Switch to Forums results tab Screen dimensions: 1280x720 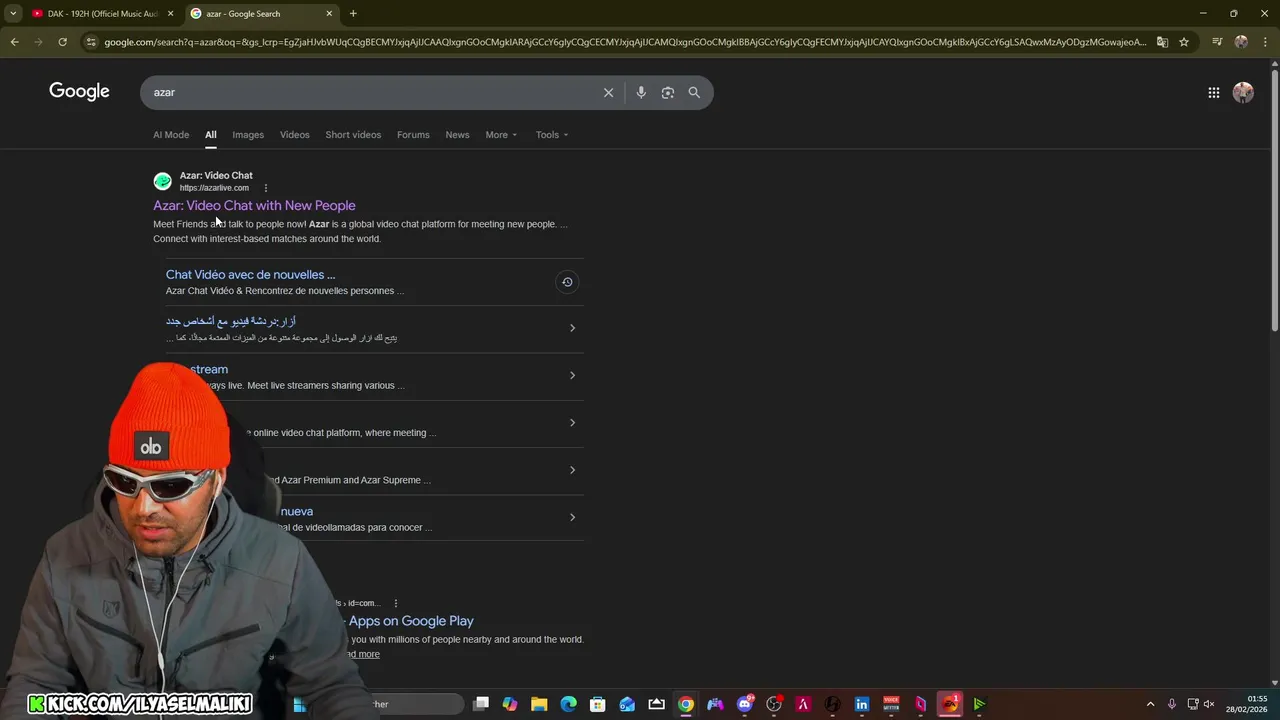coord(413,135)
